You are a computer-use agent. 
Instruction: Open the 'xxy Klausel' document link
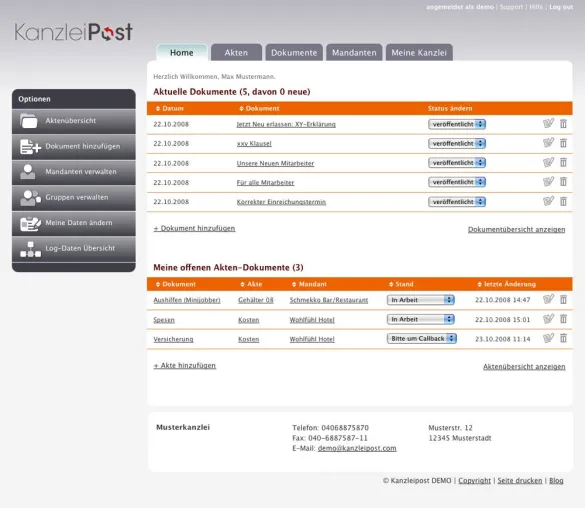click(254, 144)
